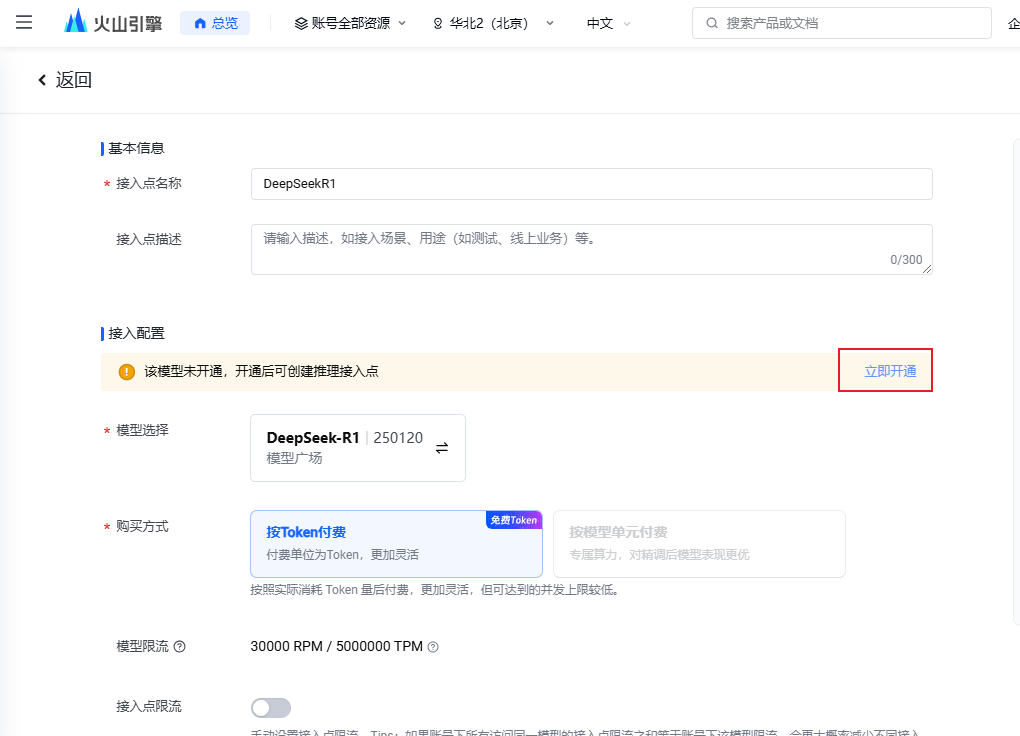
Task: Click the home icon beside 总览
Action: 199,22
